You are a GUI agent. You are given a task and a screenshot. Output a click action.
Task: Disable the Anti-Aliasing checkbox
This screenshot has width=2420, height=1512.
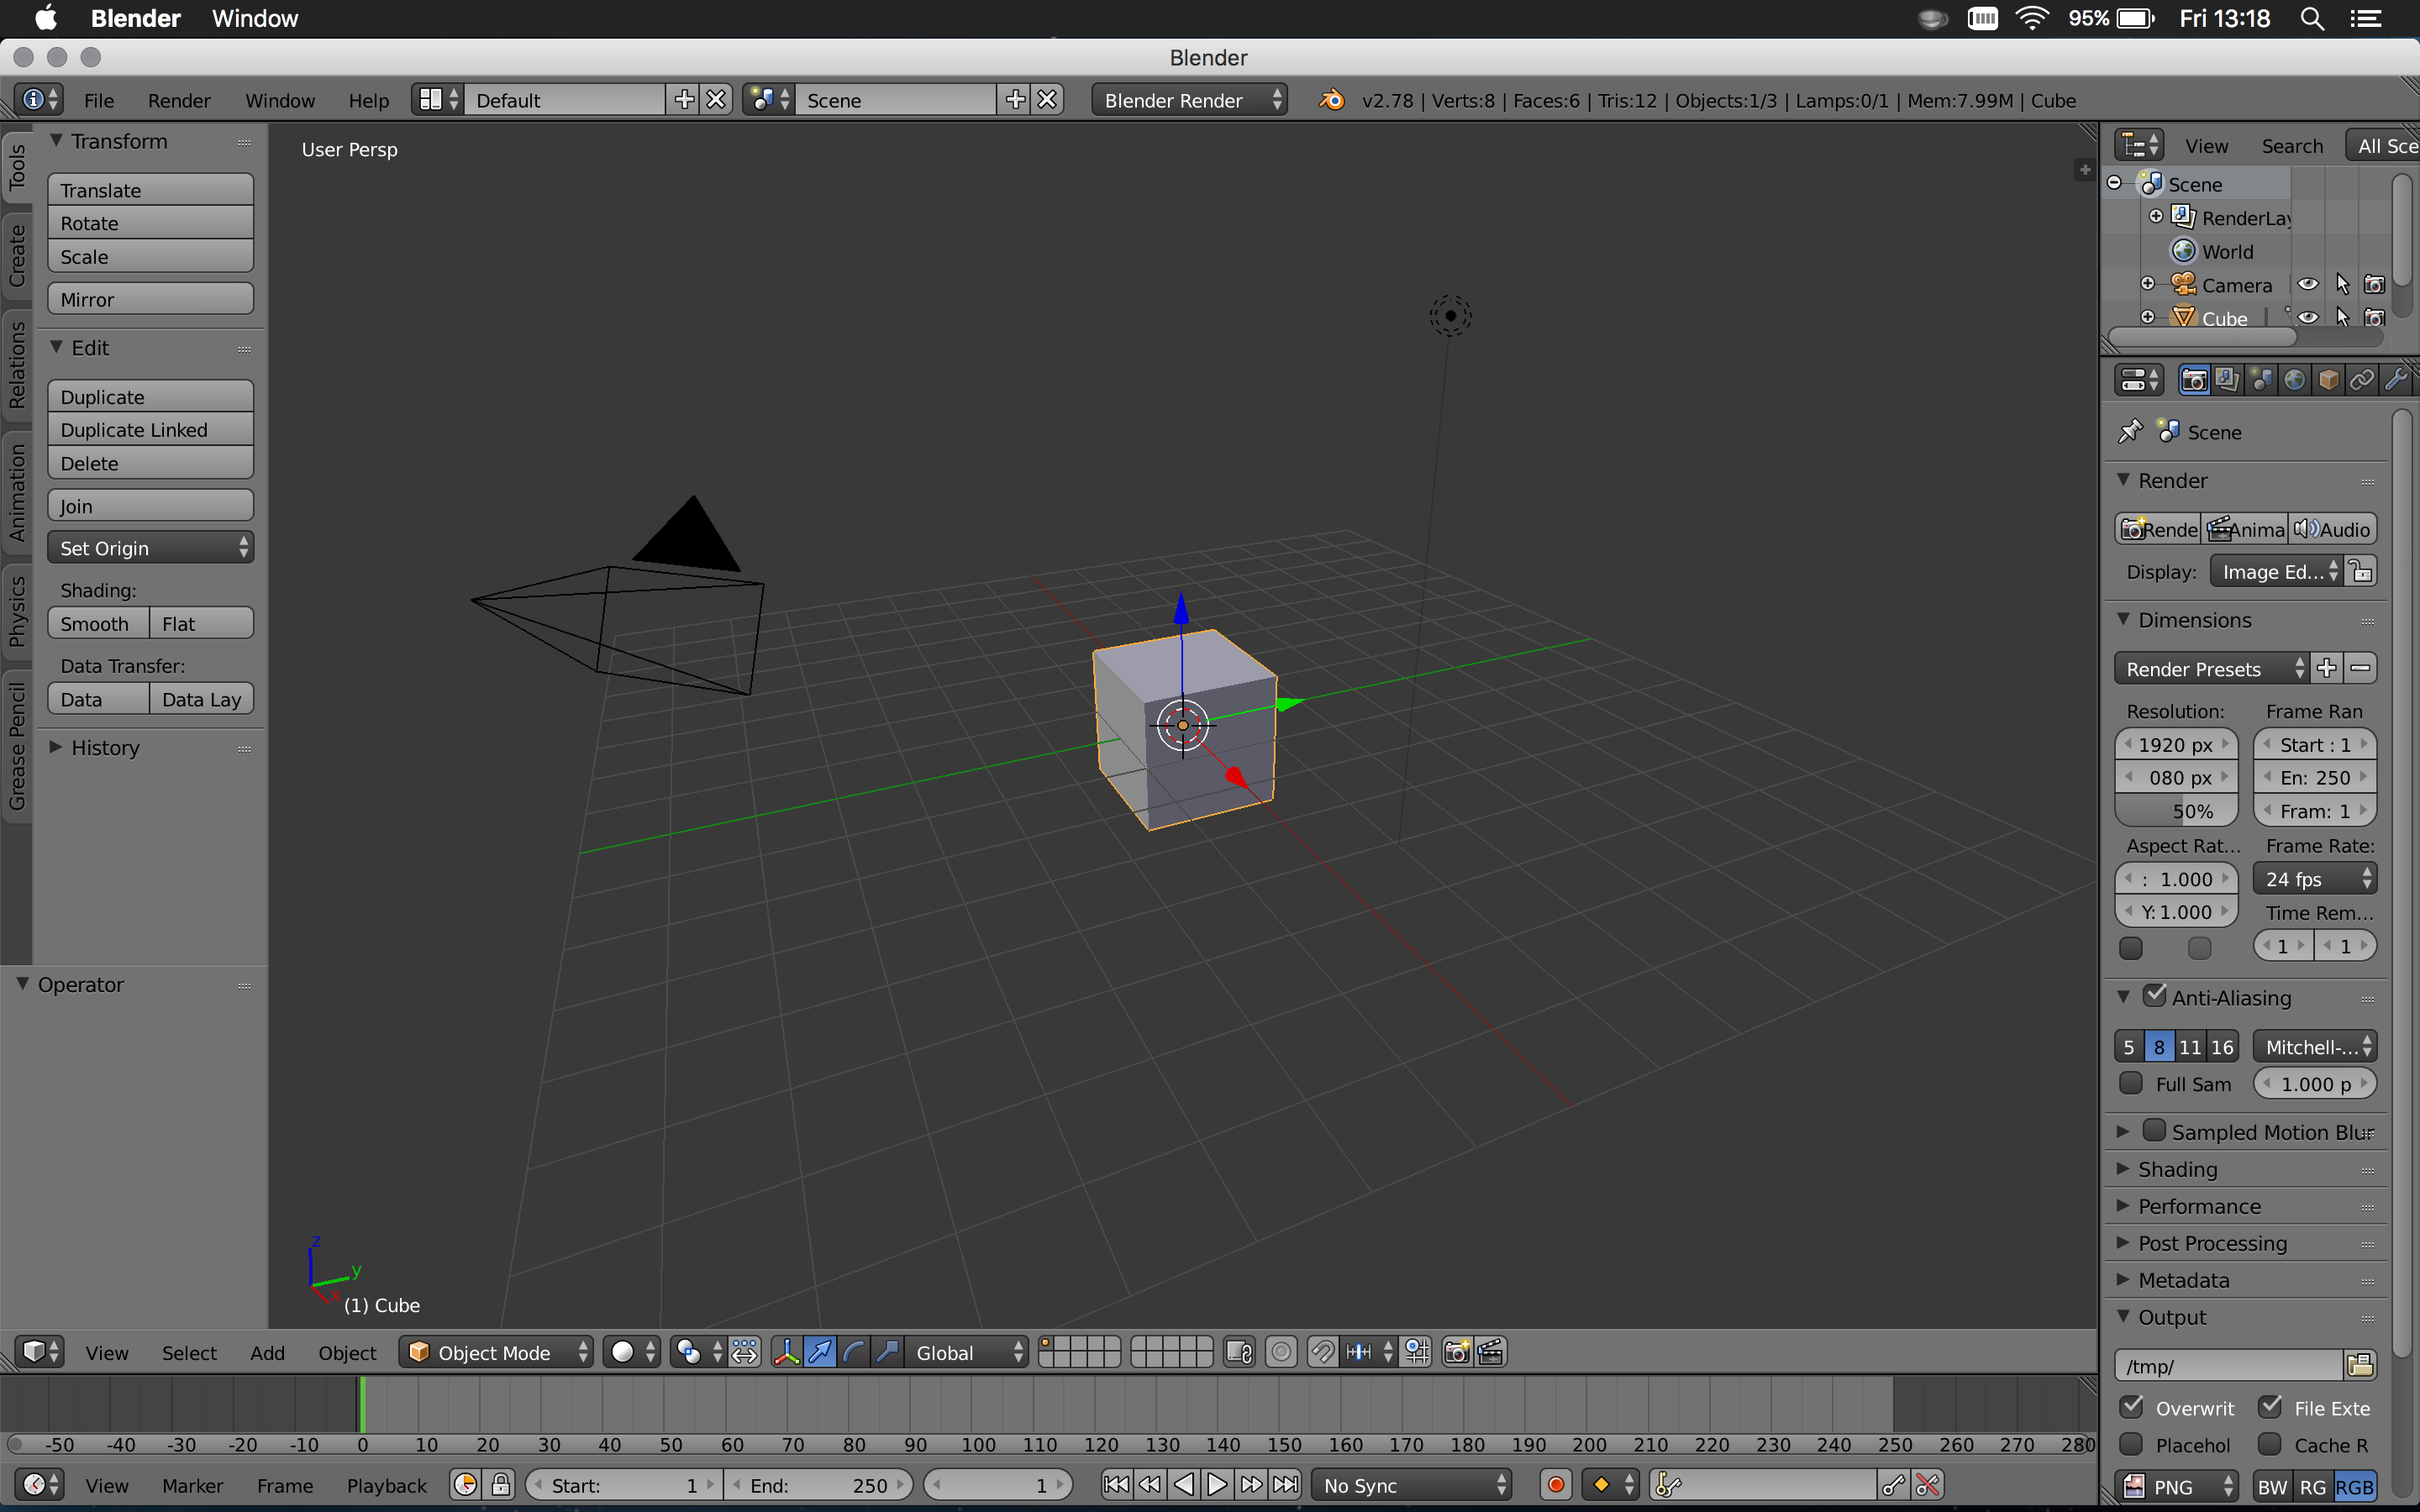2154,996
